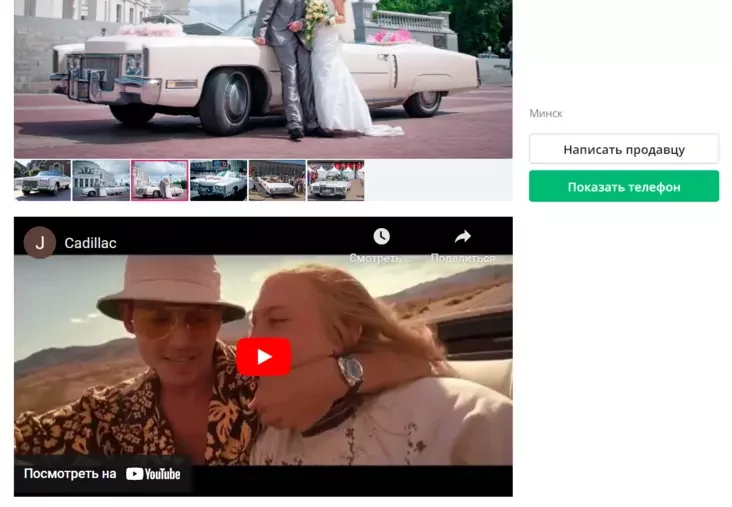The width and height of the screenshot is (732, 507).
Task: Click the share arrow icon on video
Action: click(463, 237)
